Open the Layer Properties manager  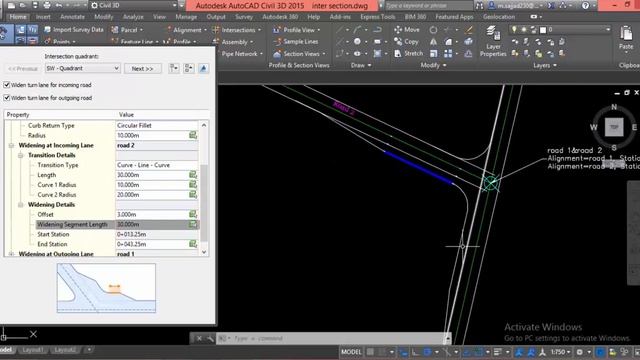(x=493, y=41)
